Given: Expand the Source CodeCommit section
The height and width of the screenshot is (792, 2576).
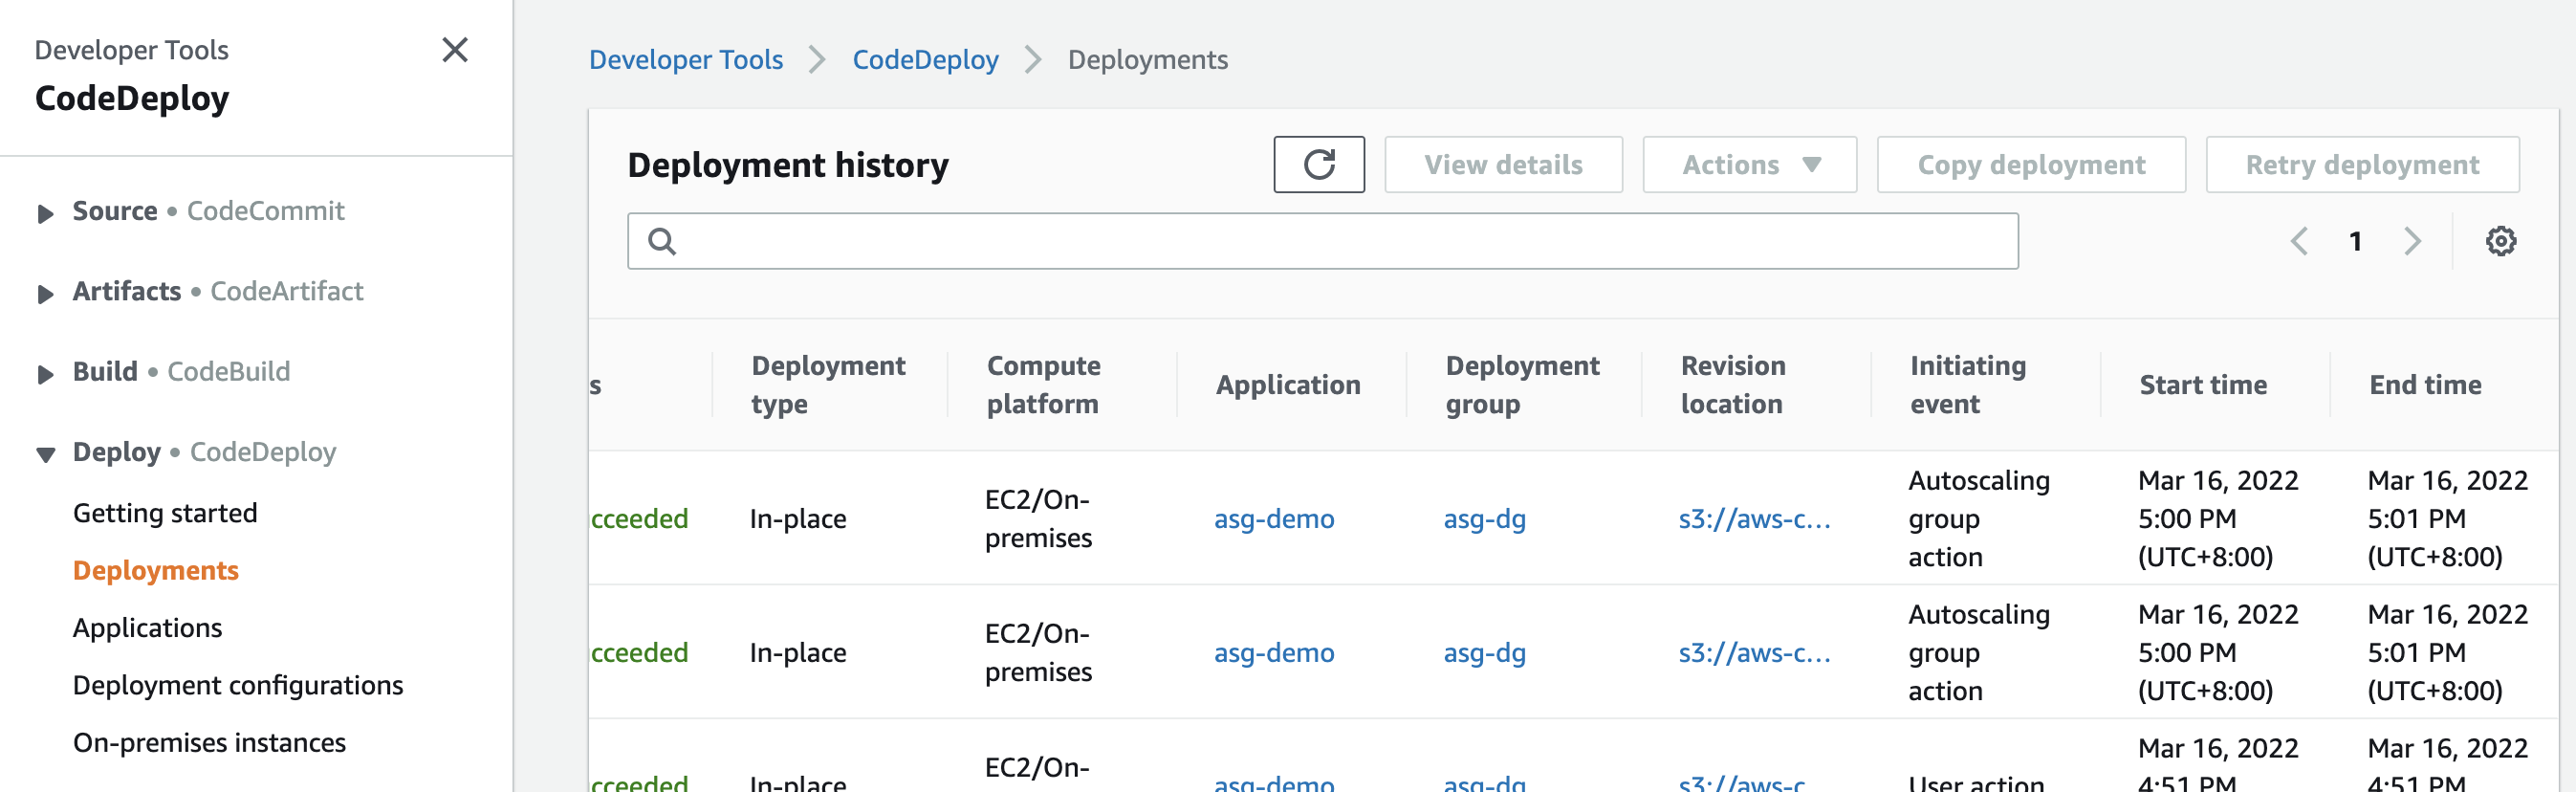Looking at the screenshot, I should 45,213.
